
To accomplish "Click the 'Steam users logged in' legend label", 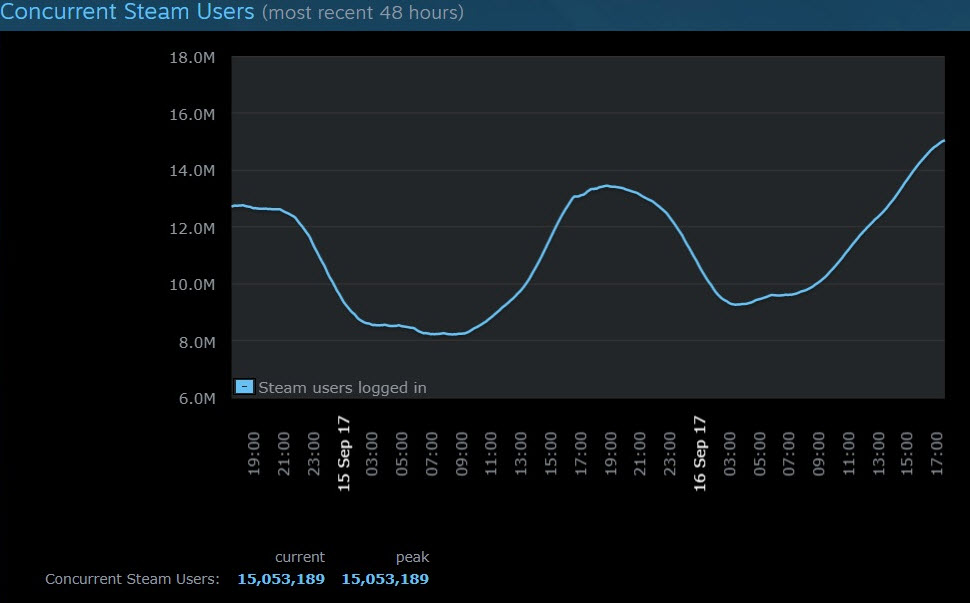I will pos(342,388).
